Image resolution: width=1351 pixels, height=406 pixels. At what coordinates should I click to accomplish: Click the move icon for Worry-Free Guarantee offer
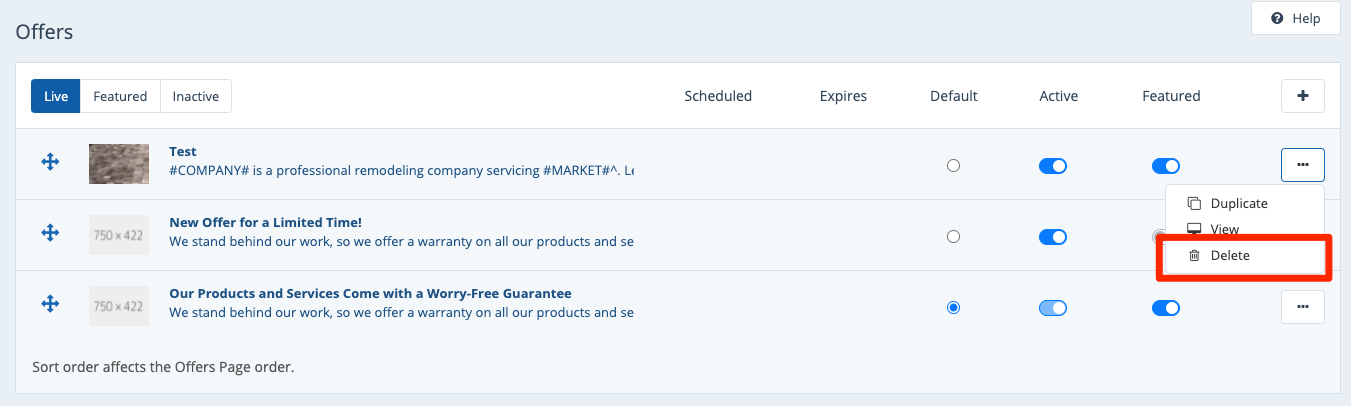pyautogui.click(x=50, y=304)
